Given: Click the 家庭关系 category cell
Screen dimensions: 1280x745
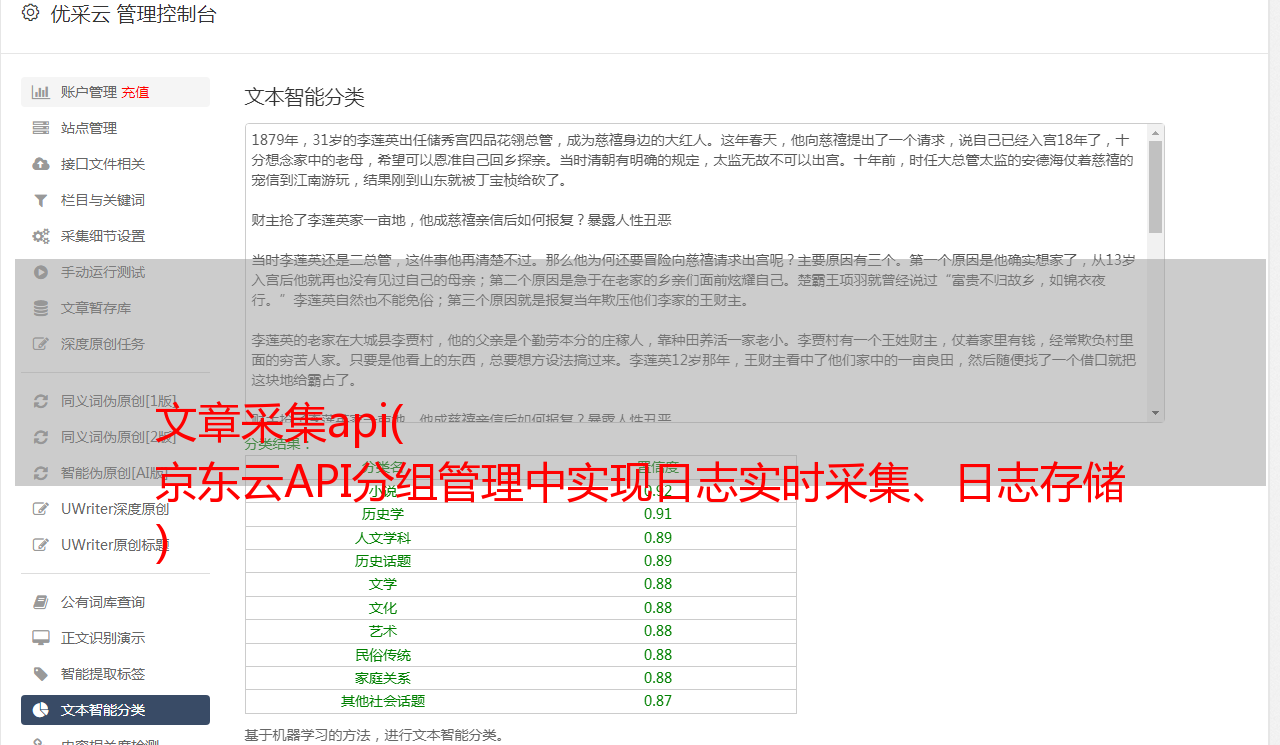Looking at the screenshot, I should pos(383,678).
